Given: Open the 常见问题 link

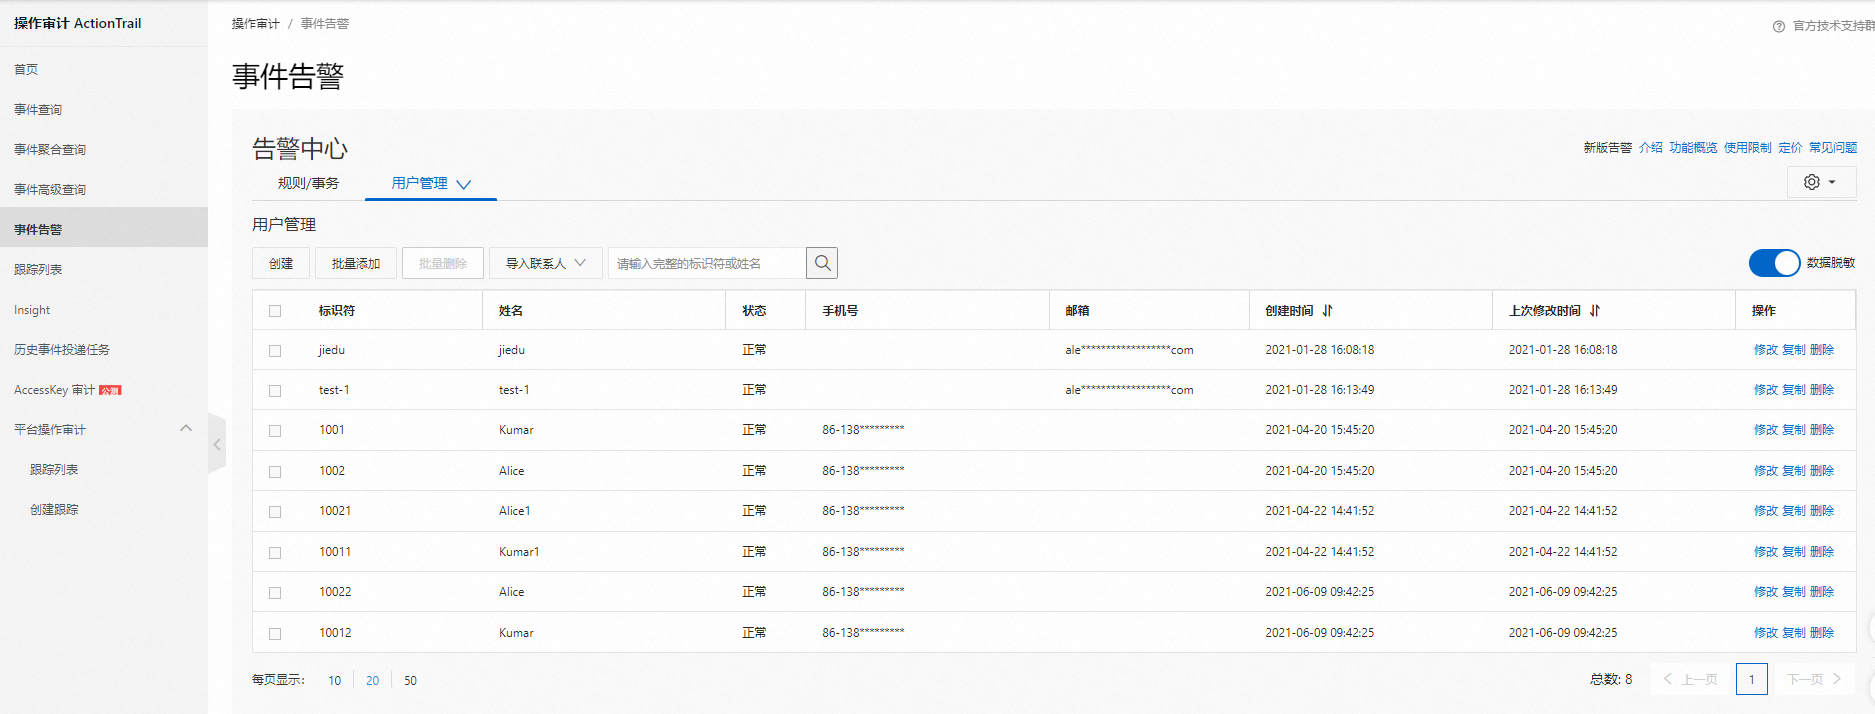Looking at the screenshot, I should (x=1833, y=148).
